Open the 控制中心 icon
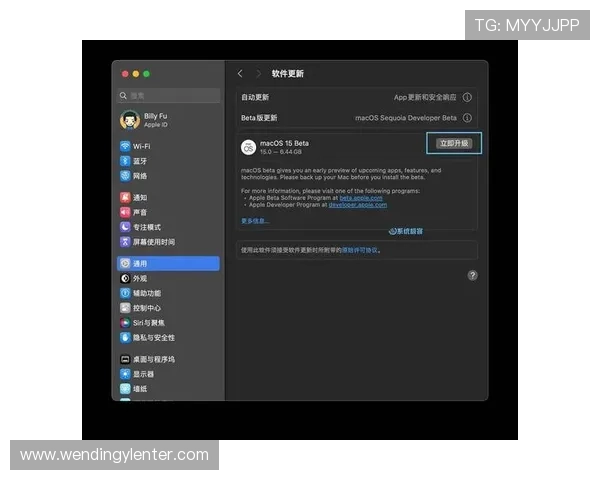This screenshot has height=480, width=600. point(125,308)
